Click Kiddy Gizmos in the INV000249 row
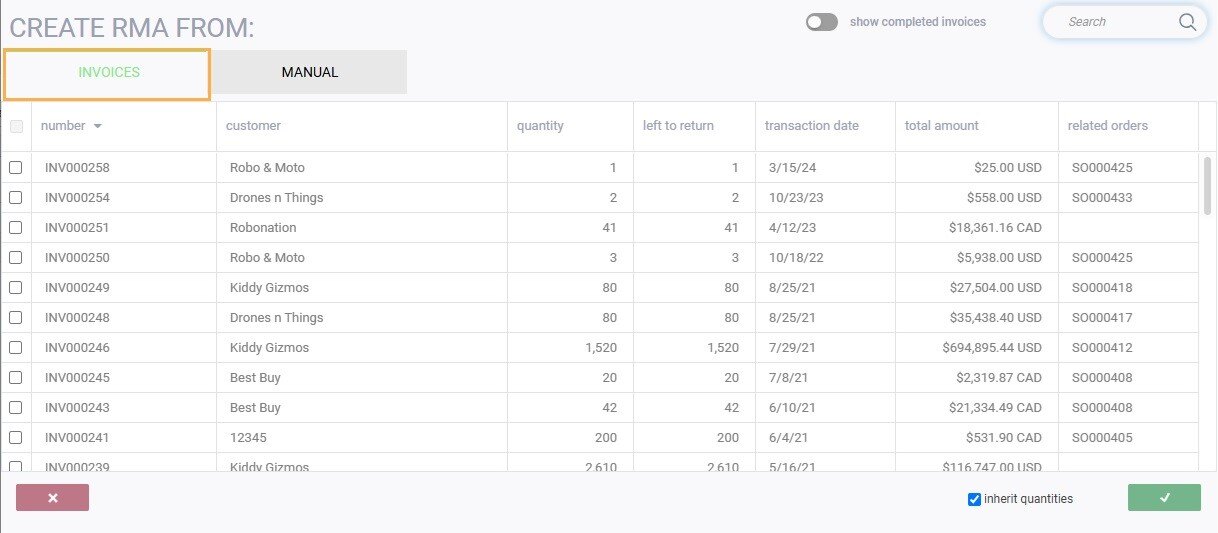Screen dimensions: 1218x533 tap(269, 288)
